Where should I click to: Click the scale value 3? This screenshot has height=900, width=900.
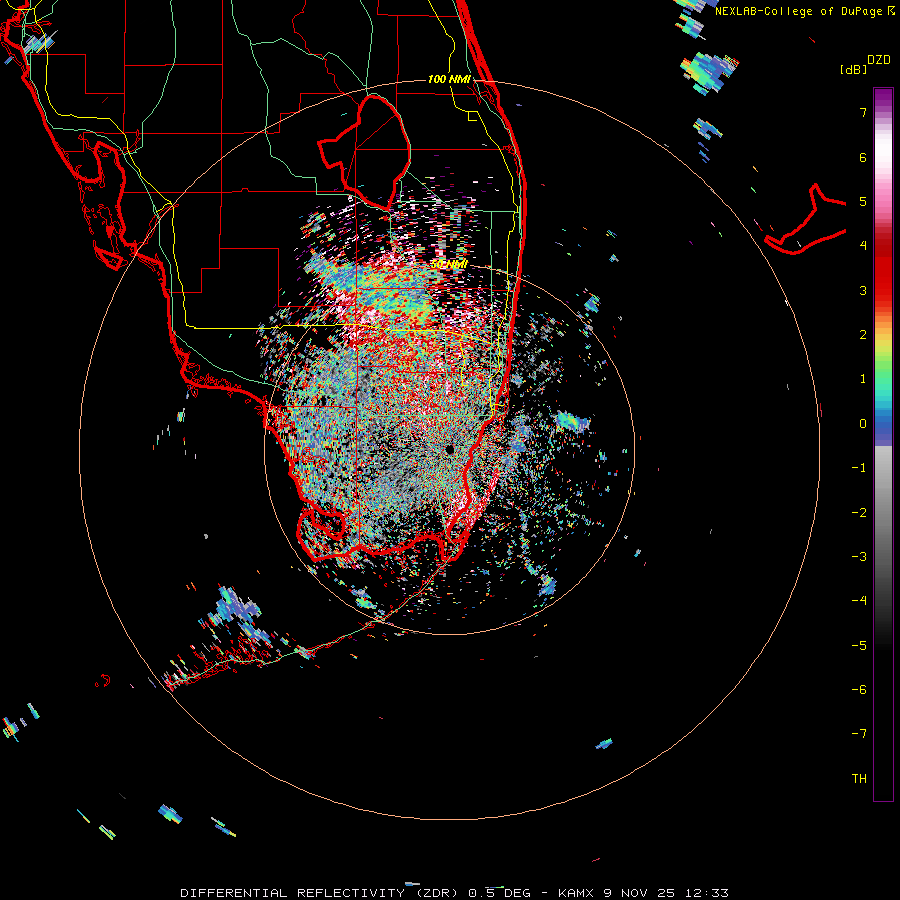(863, 290)
